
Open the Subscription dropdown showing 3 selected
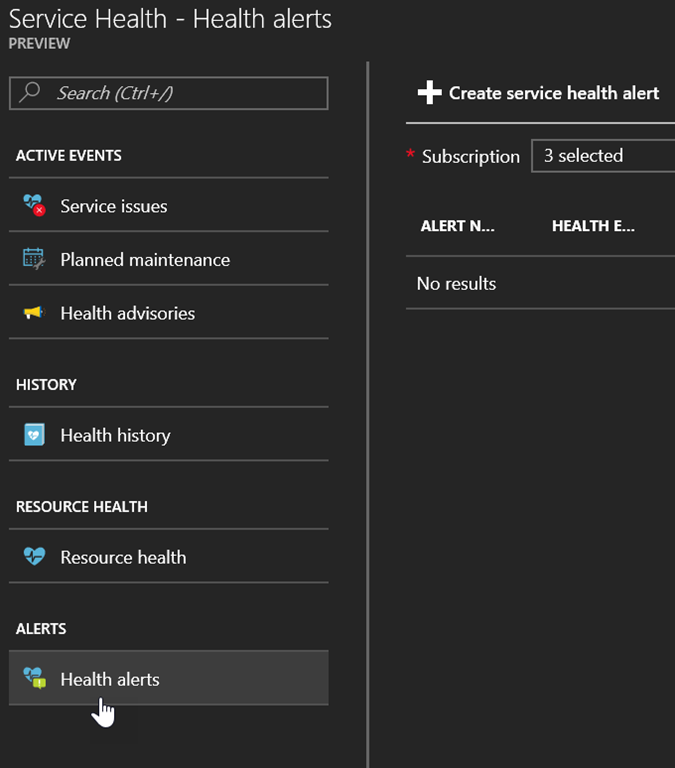[x=602, y=156]
